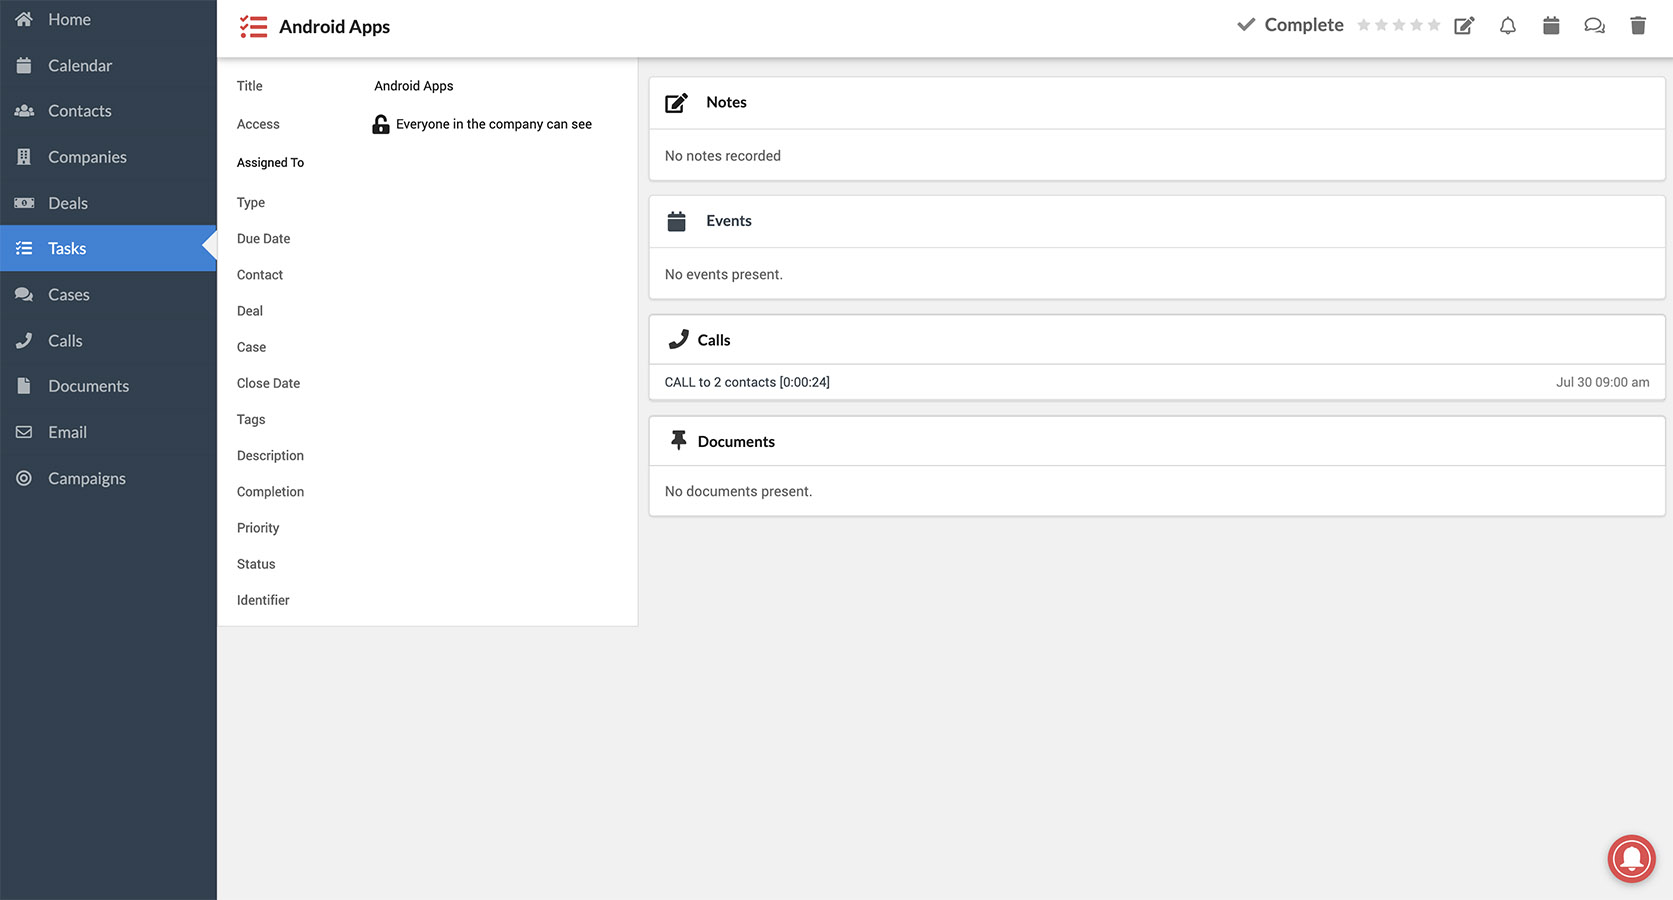The image size is (1673, 900).
Task: Click the header calendar event icon
Action: point(1551,25)
